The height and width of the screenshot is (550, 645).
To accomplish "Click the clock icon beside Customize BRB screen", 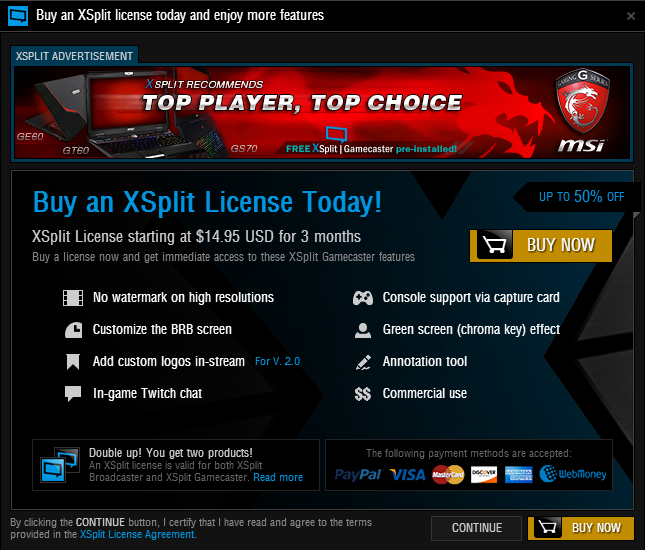I will (x=74, y=330).
